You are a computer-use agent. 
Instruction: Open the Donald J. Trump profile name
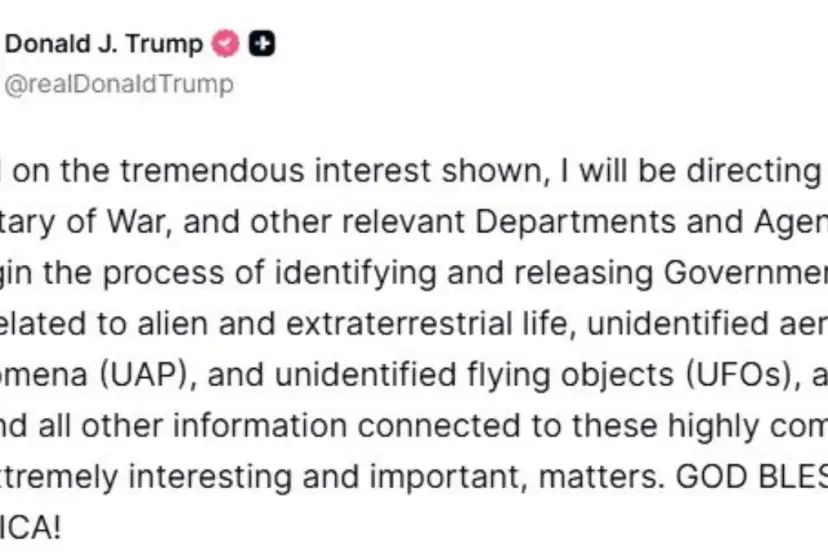point(104,44)
